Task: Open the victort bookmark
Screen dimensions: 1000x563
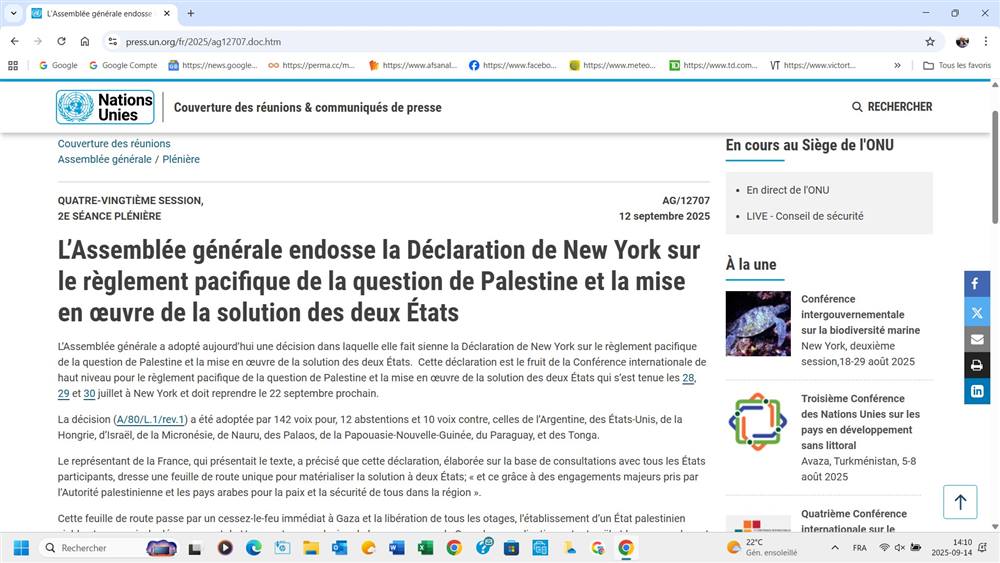Action: click(812, 65)
